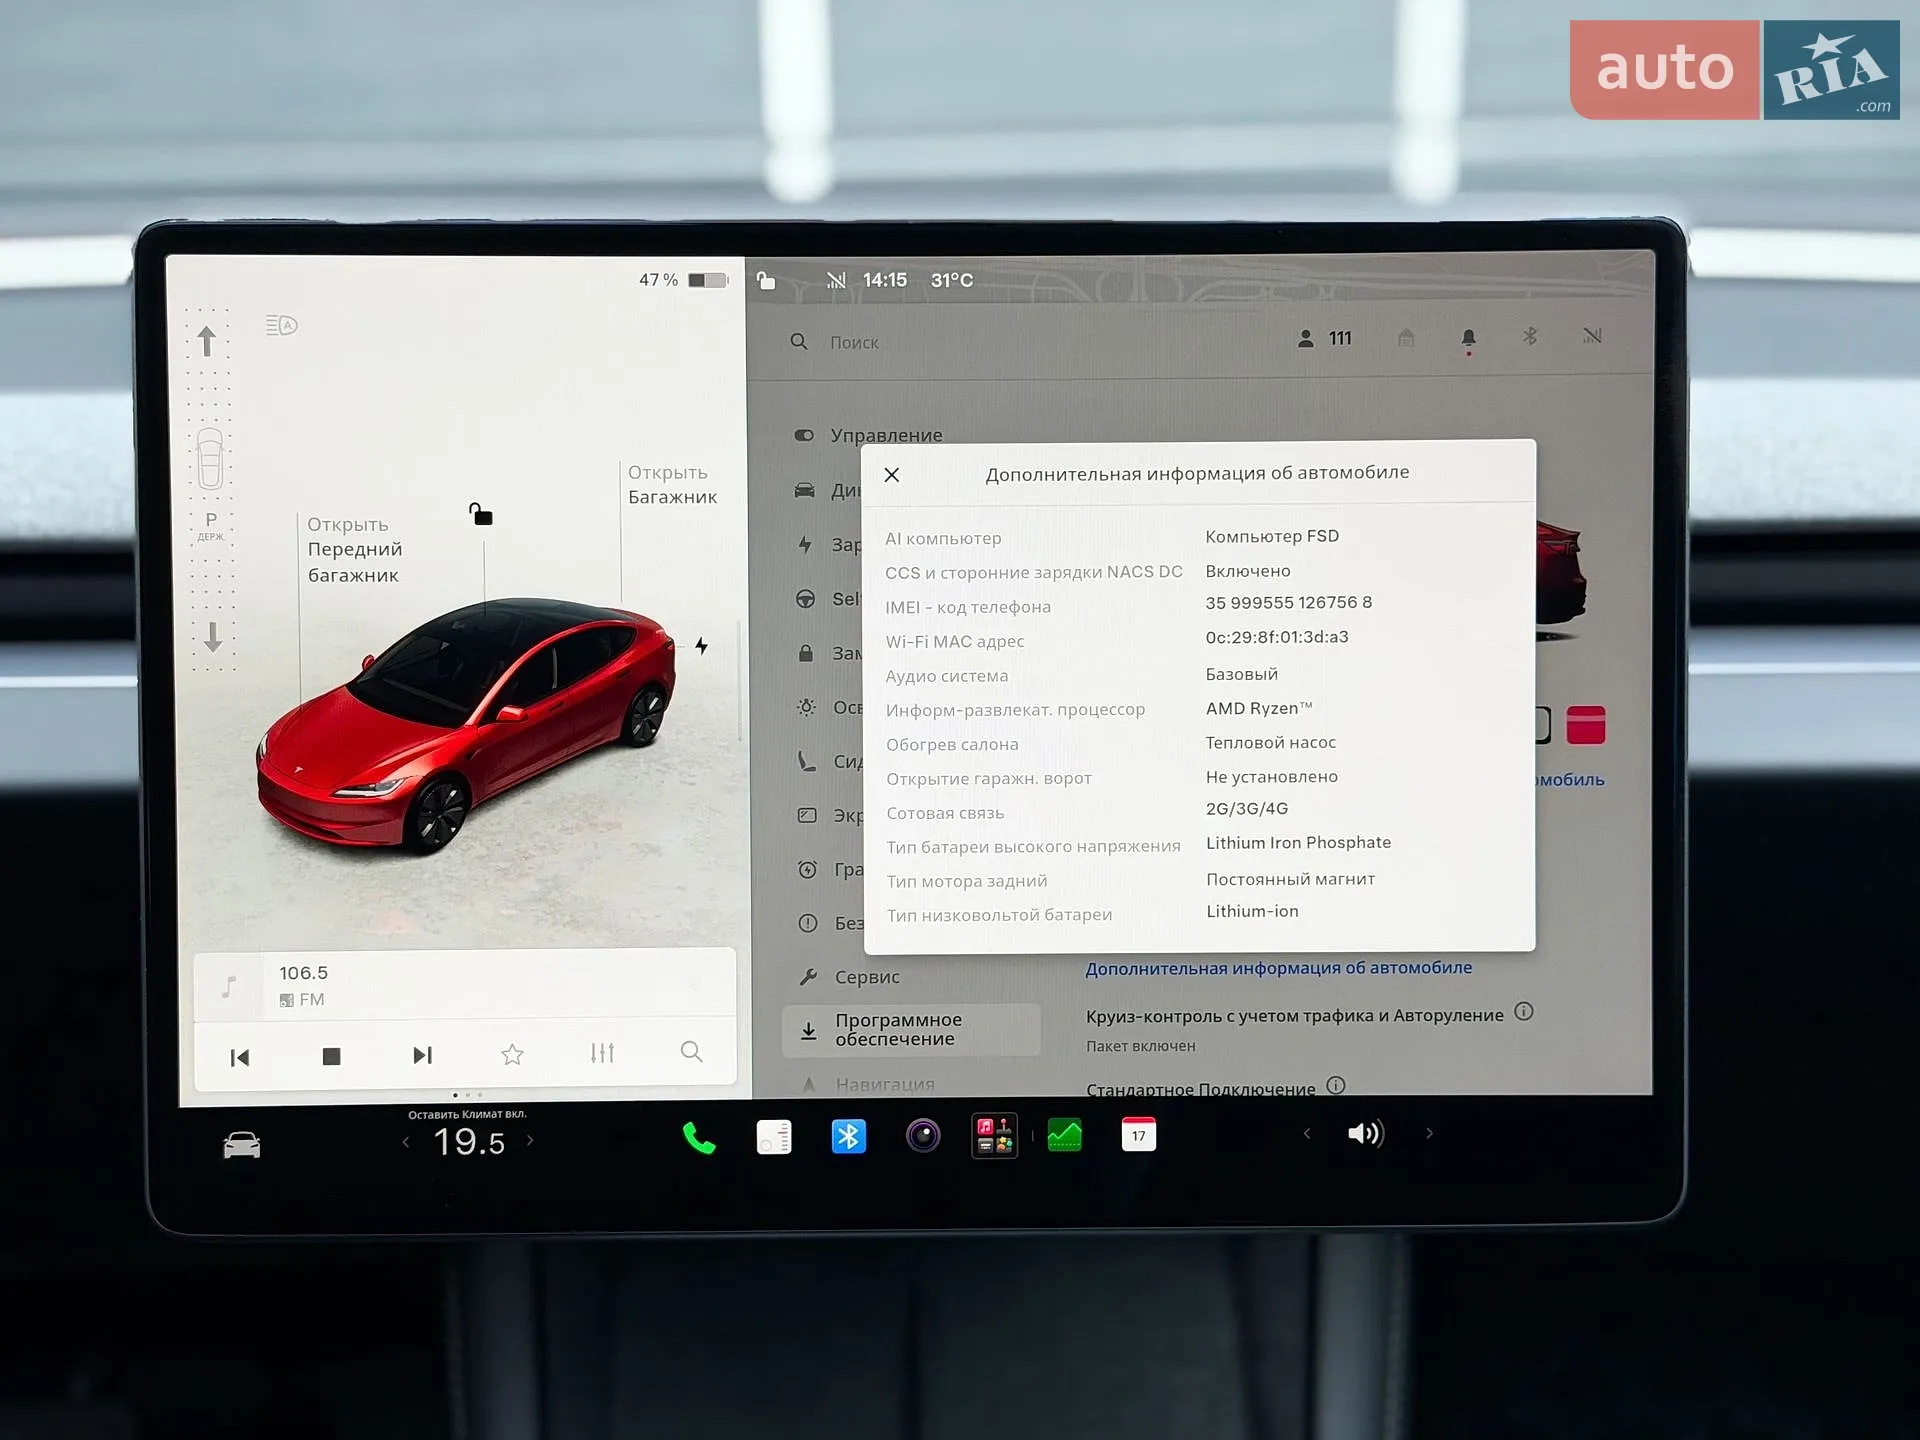Open the audio equalizer settings
Screen dimensions: 1920x1440
[602, 1052]
